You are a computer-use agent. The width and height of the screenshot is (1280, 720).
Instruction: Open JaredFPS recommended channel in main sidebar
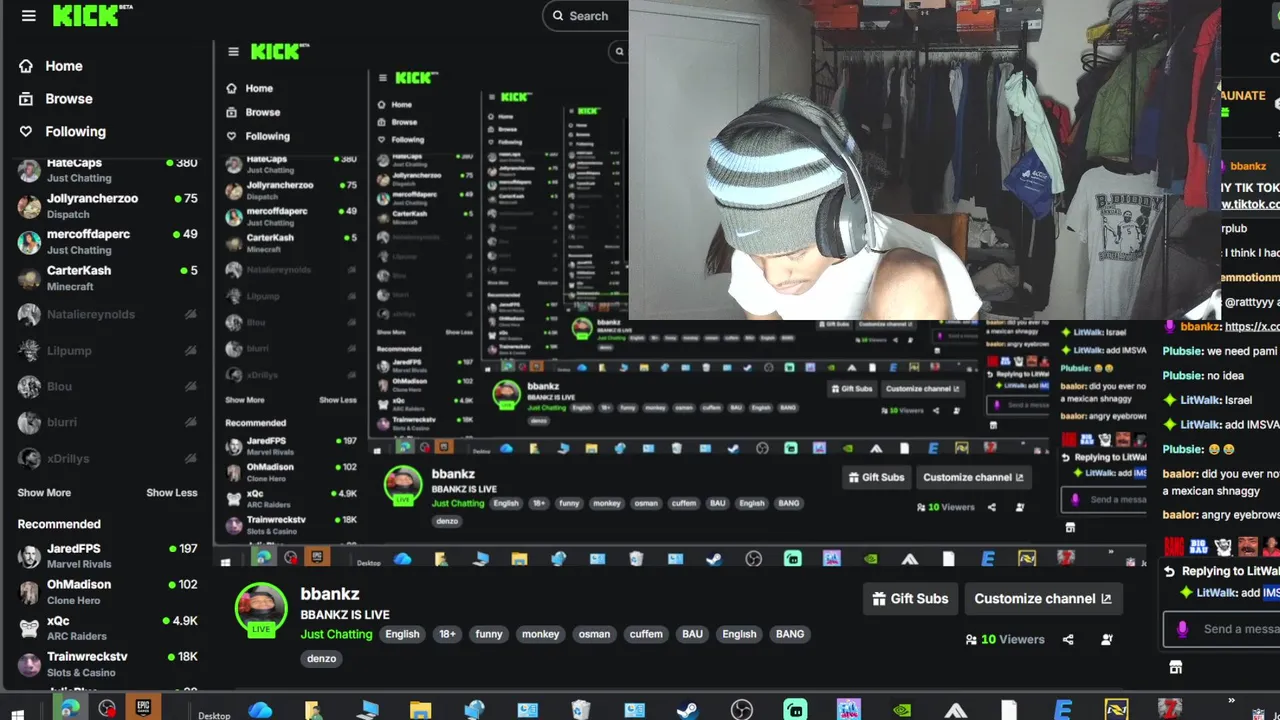tap(107, 556)
